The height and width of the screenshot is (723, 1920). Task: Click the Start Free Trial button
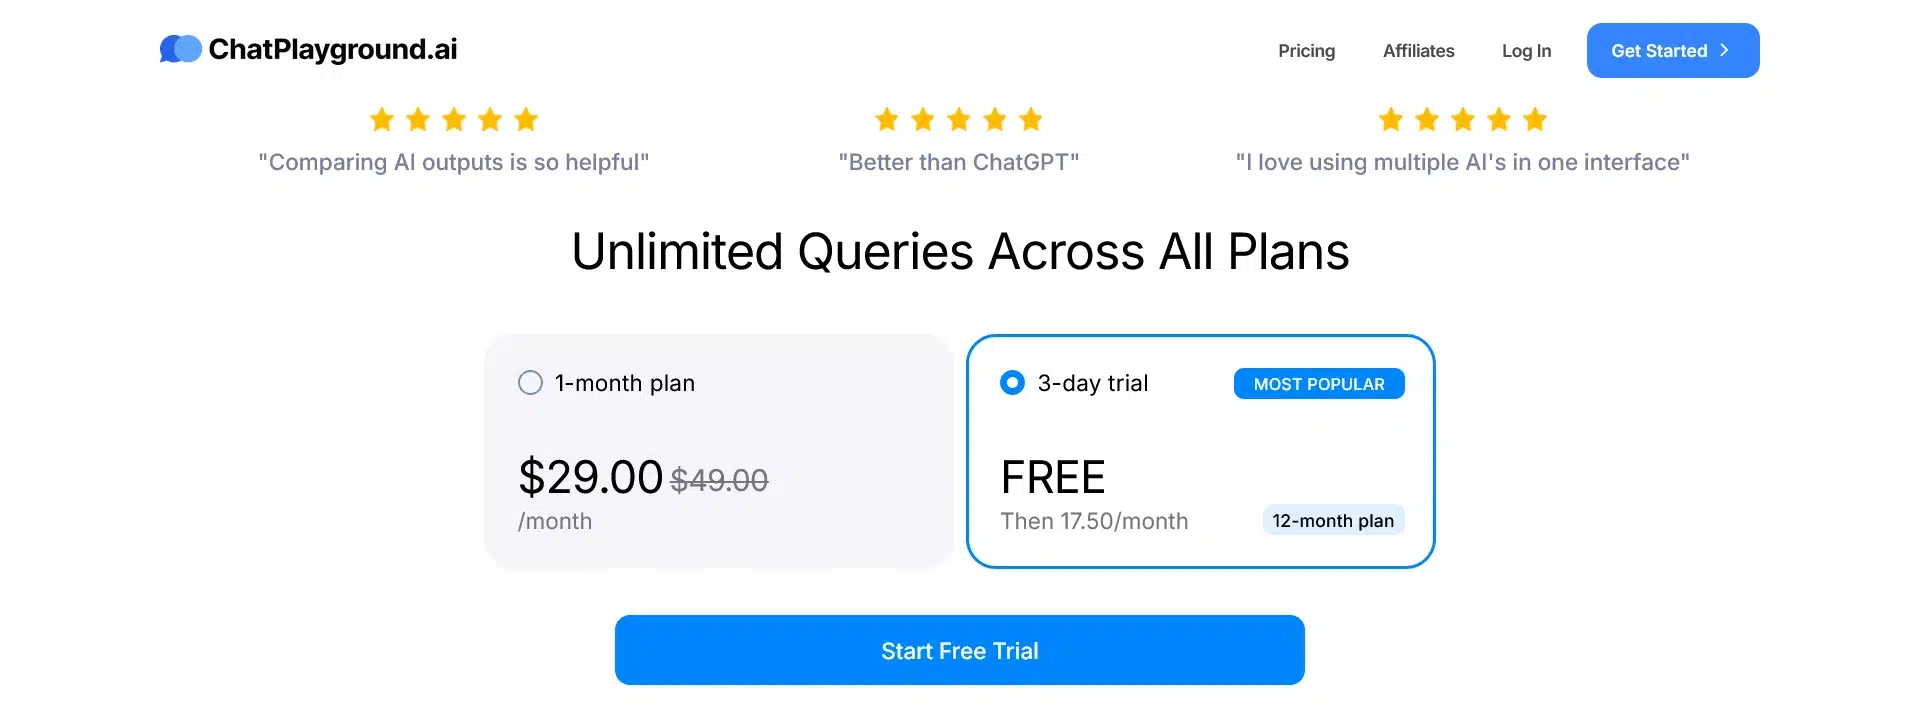[959, 650]
